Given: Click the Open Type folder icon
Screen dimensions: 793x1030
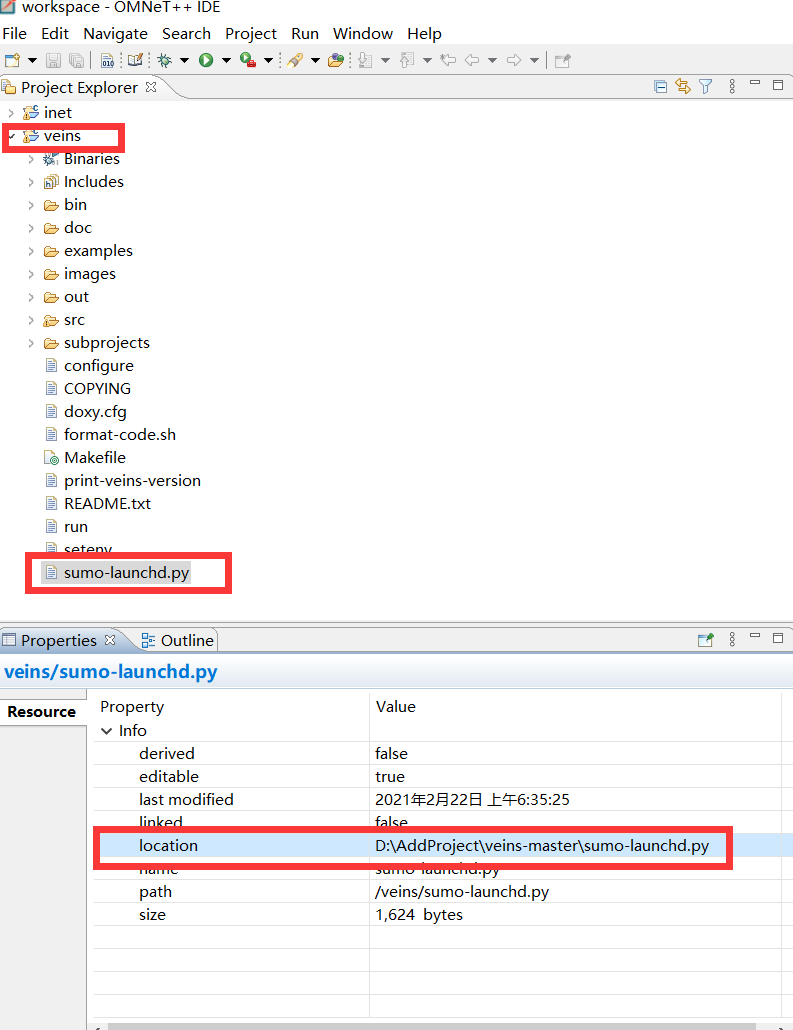Looking at the screenshot, I should click(x=336, y=60).
